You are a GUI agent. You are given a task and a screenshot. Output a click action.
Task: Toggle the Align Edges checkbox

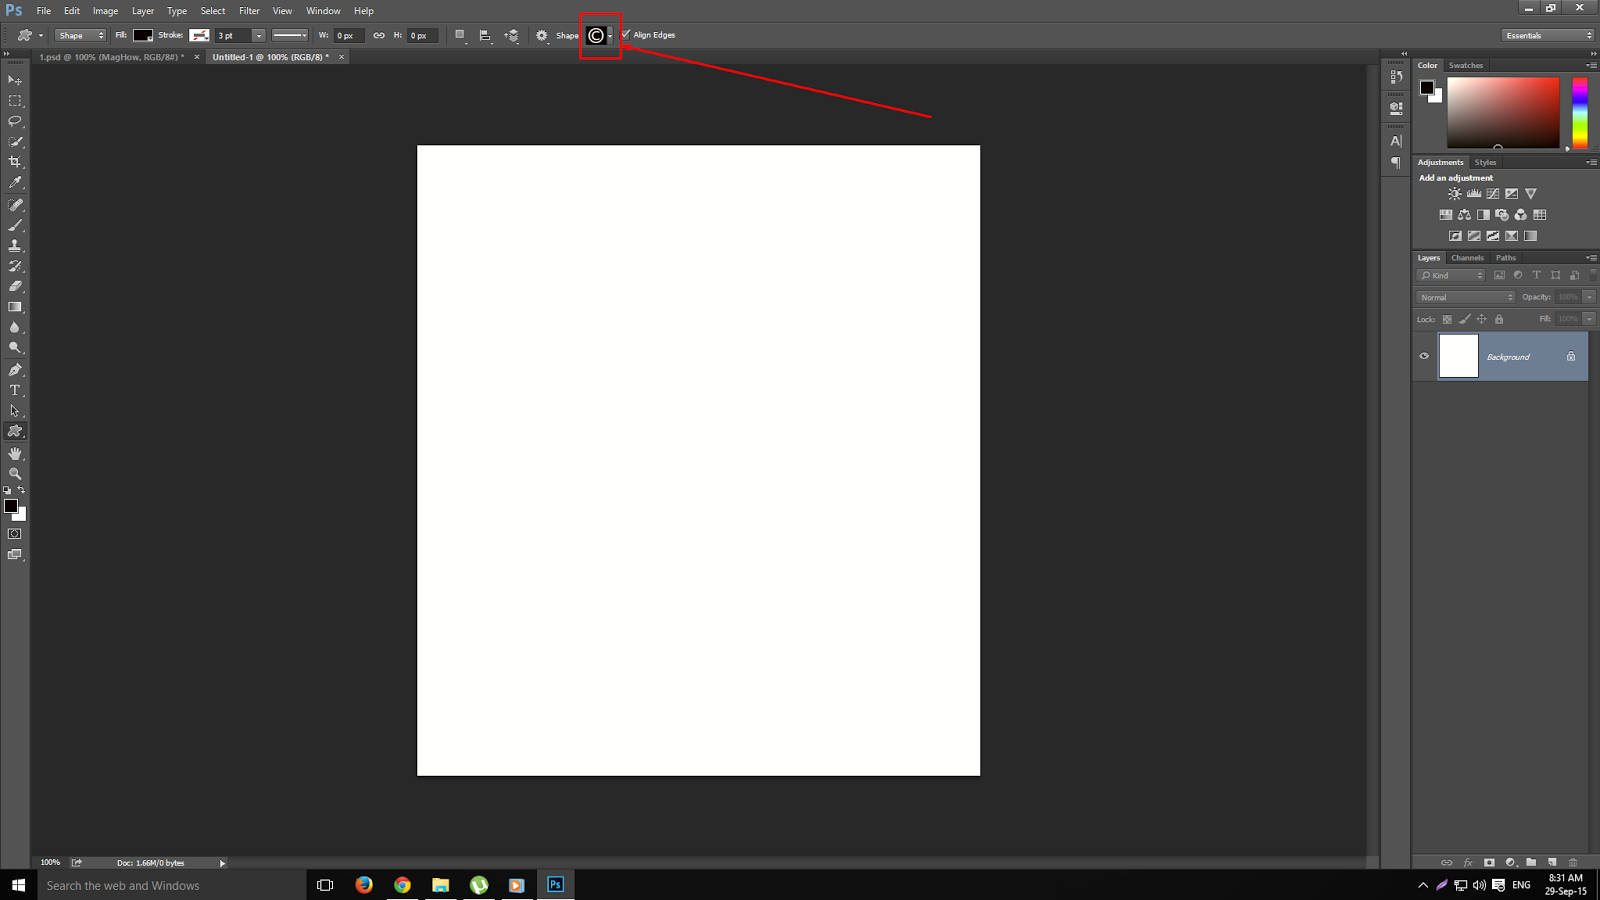coord(626,35)
